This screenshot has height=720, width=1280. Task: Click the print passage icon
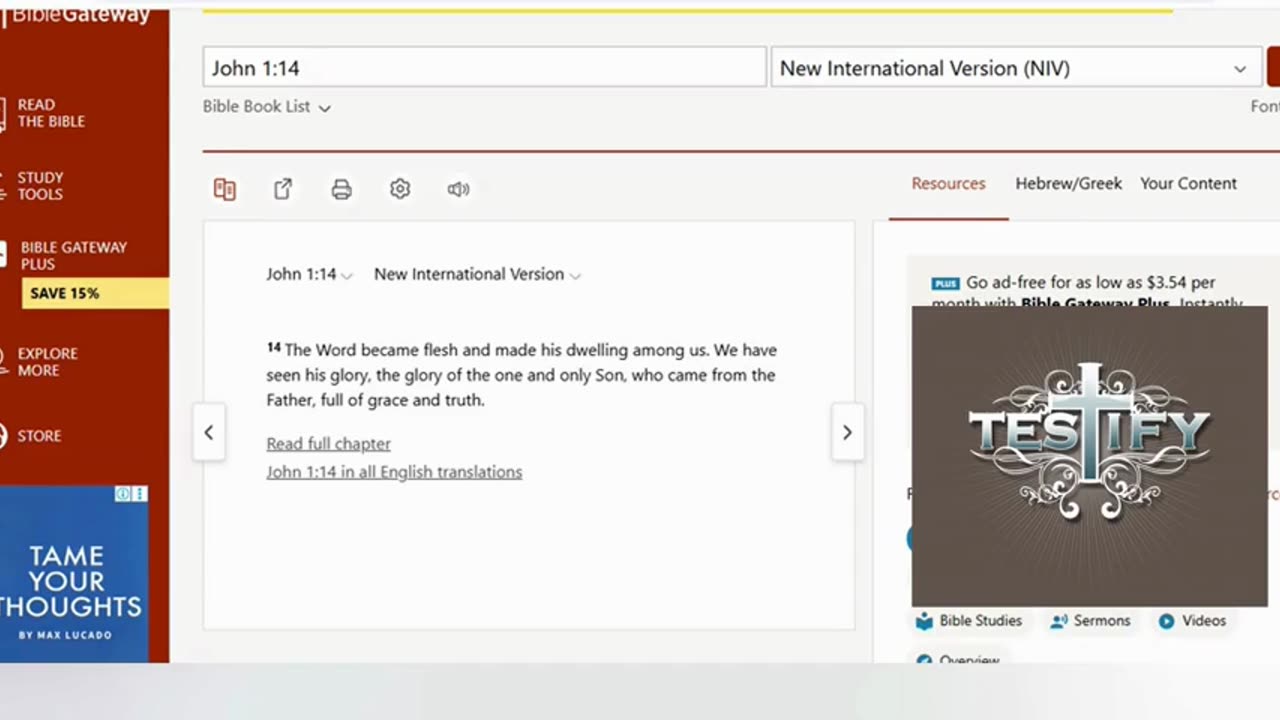point(342,189)
